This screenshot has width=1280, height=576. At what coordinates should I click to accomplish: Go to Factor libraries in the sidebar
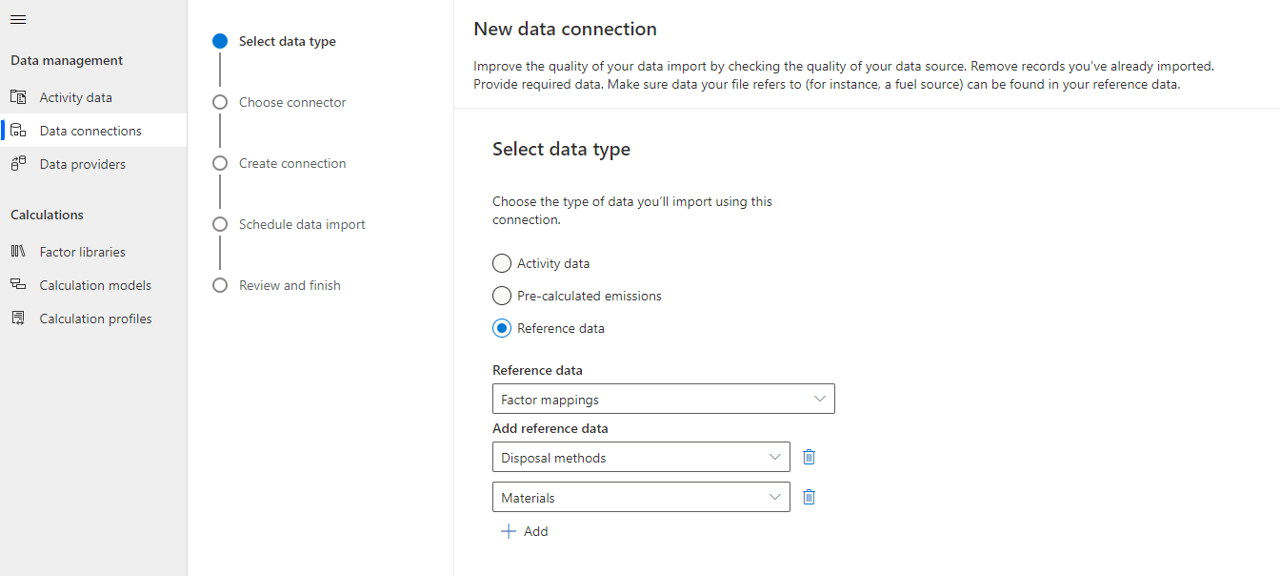tap(82, 252)
